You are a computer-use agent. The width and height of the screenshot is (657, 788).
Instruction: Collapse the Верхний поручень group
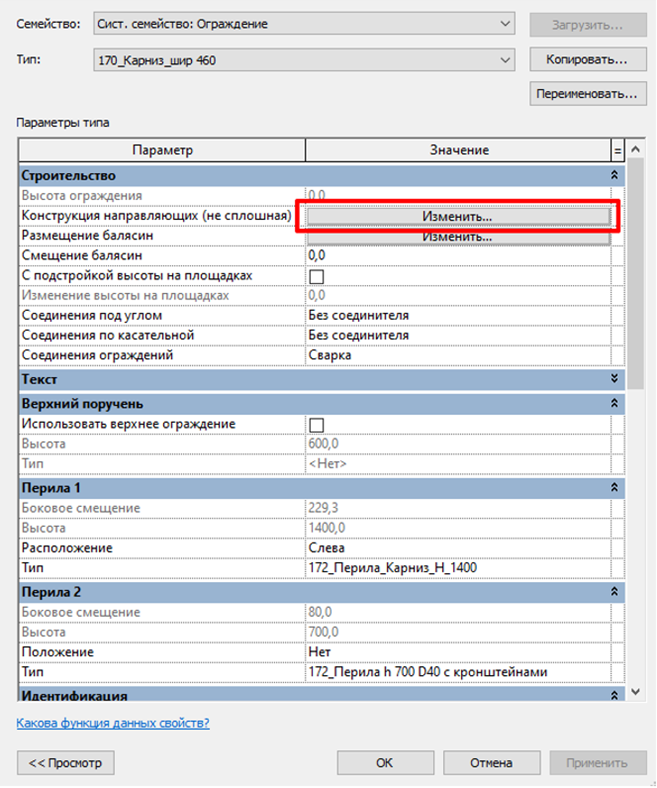[614, 403]
